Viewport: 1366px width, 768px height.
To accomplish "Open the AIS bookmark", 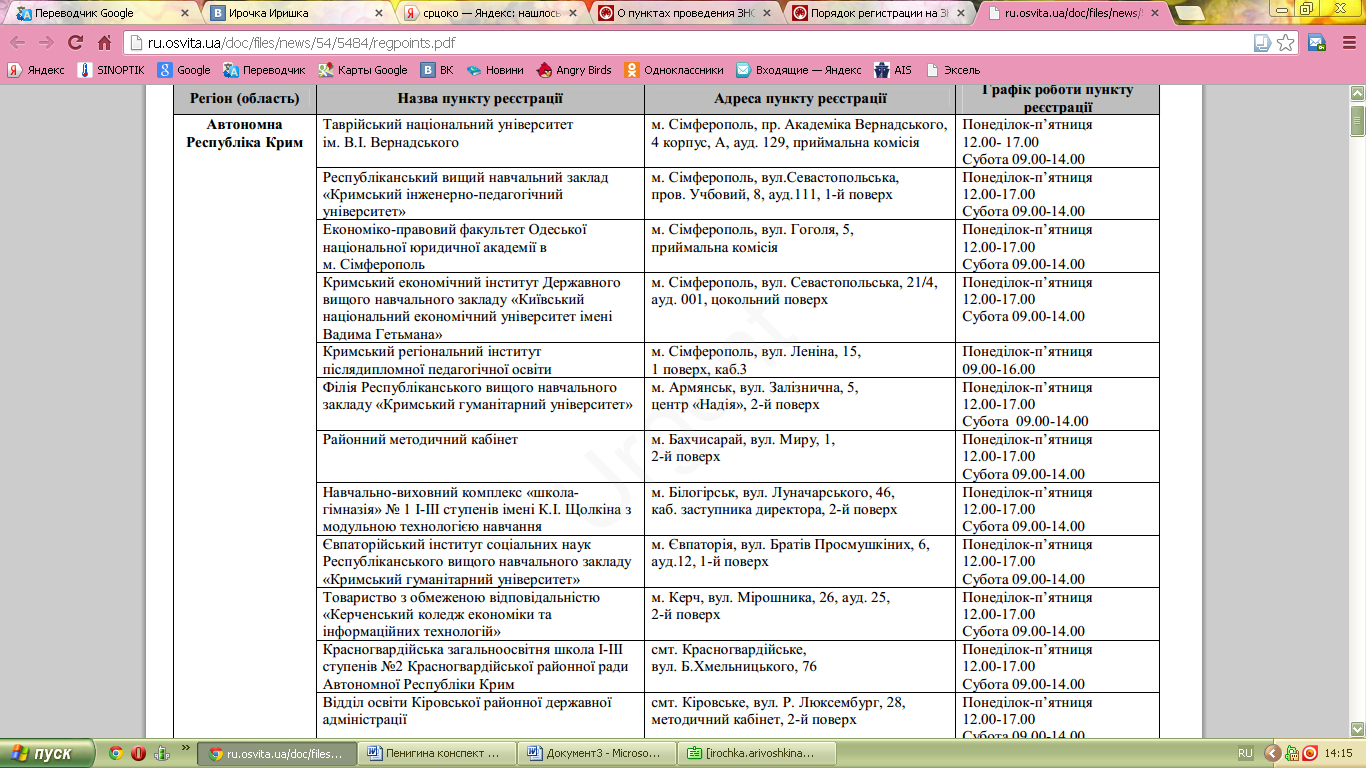I will coord(893,70).
